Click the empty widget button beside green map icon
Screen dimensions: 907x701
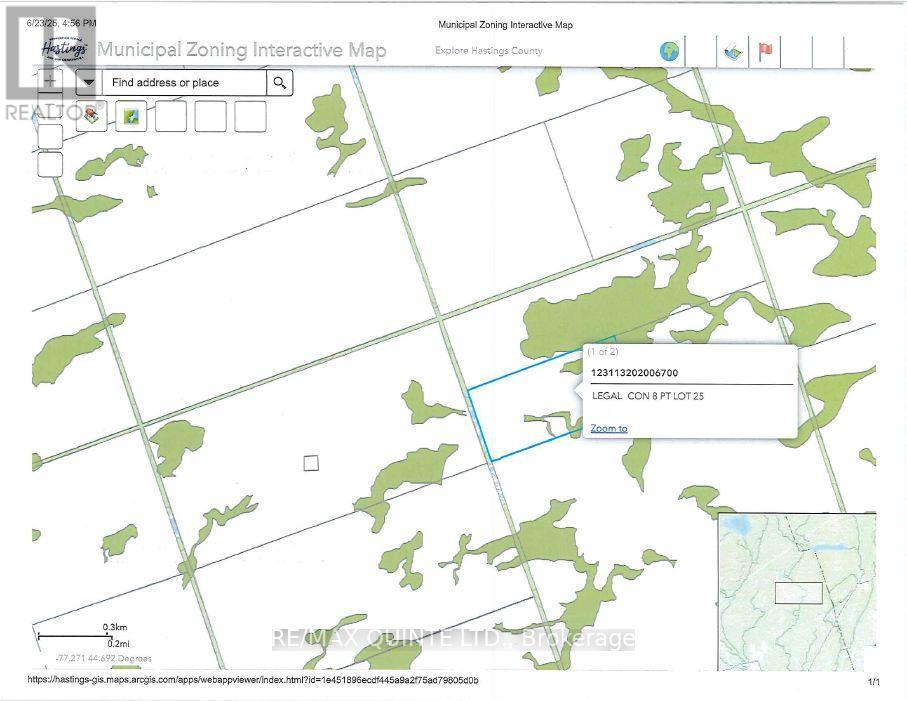(x=171, y=117)
